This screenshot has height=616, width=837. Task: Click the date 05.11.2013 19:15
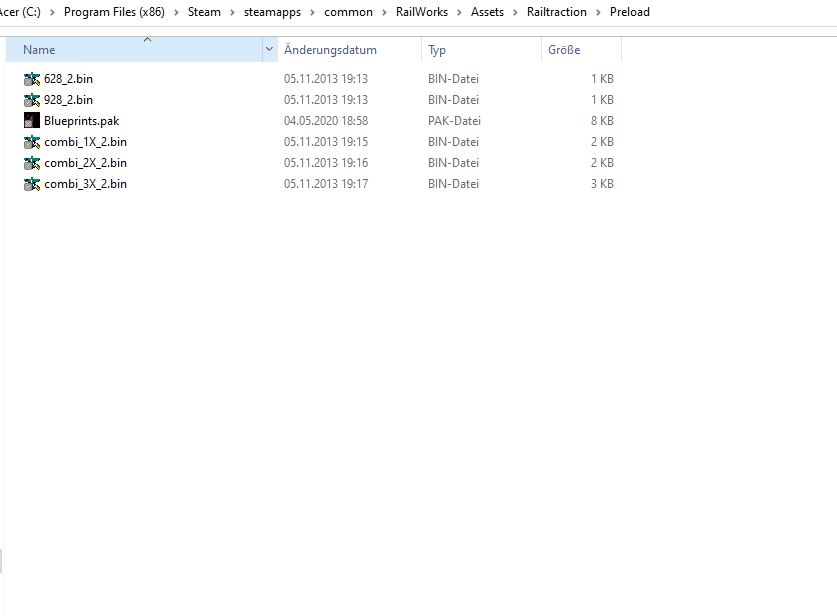(326, 142)
